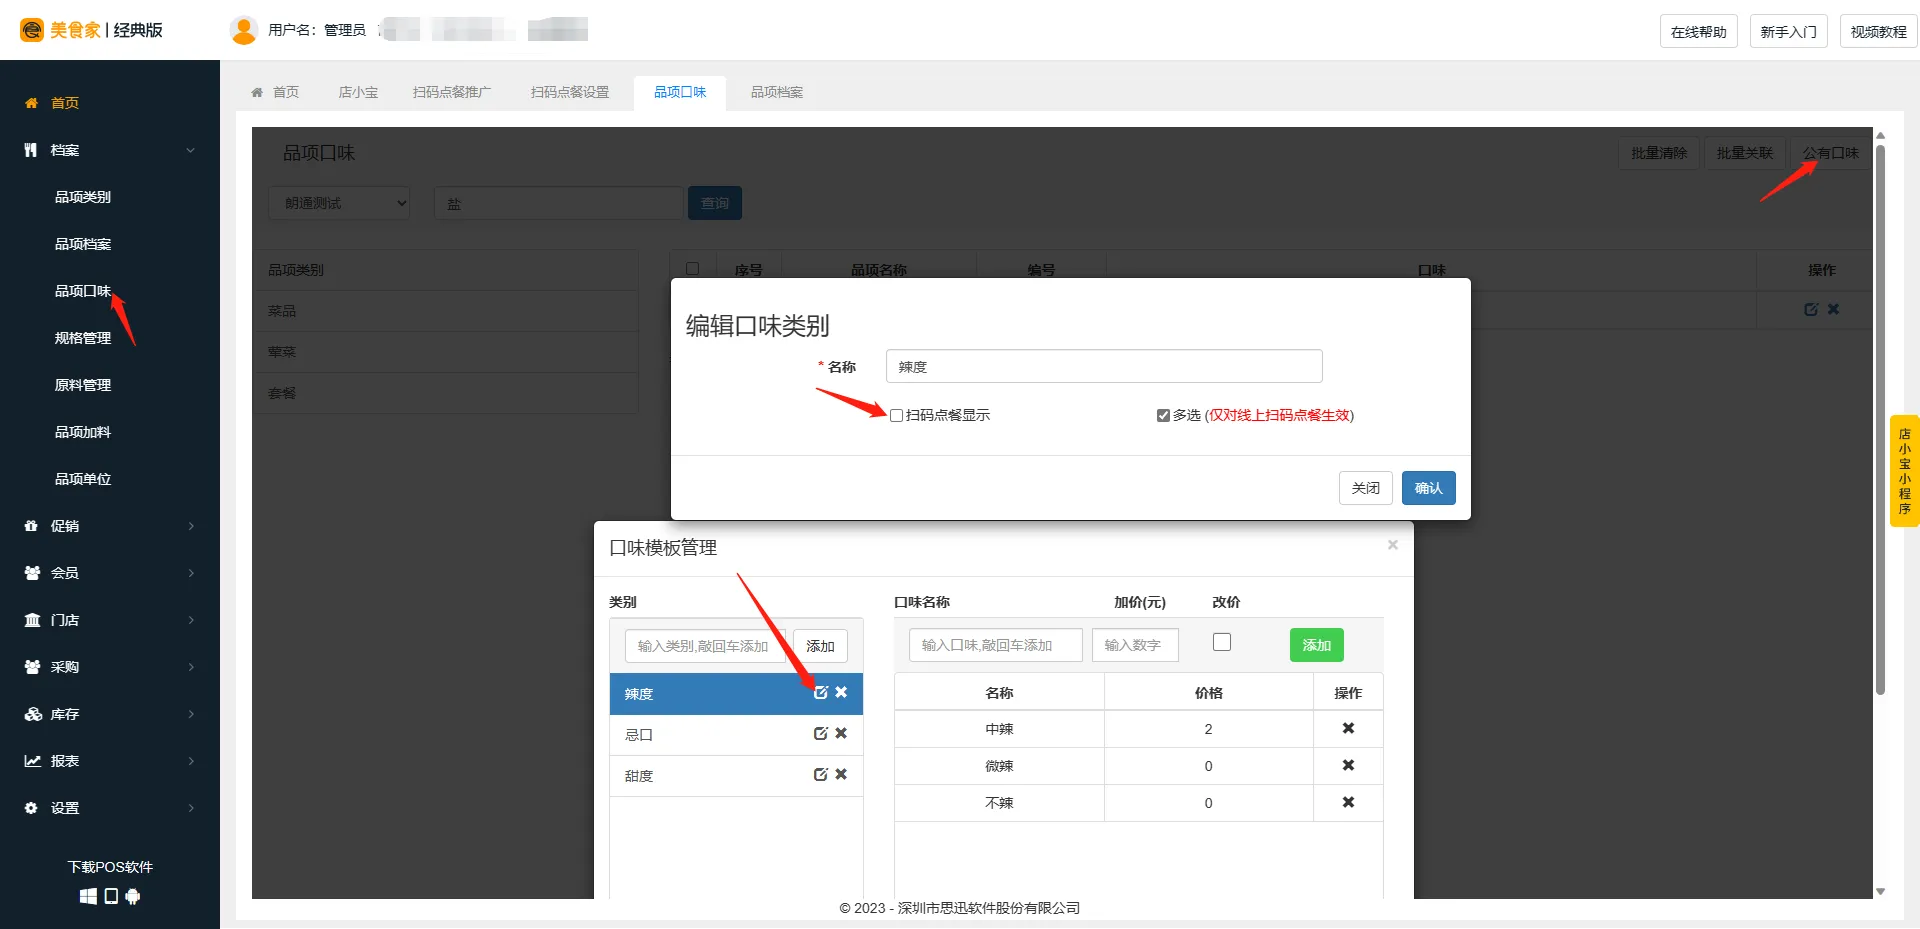Remove the 不辣 flavor row

pos(1348,803)
